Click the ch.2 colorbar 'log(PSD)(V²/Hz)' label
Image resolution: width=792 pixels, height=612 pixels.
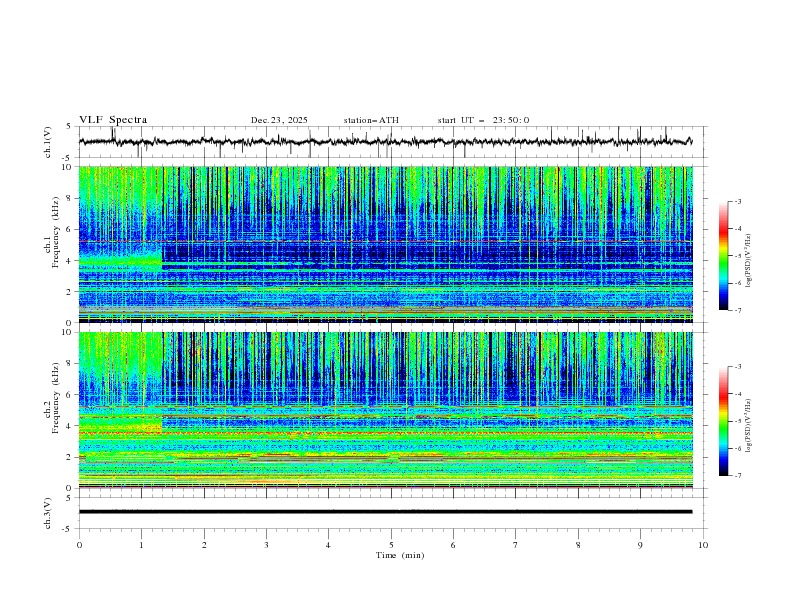[749, 425]
